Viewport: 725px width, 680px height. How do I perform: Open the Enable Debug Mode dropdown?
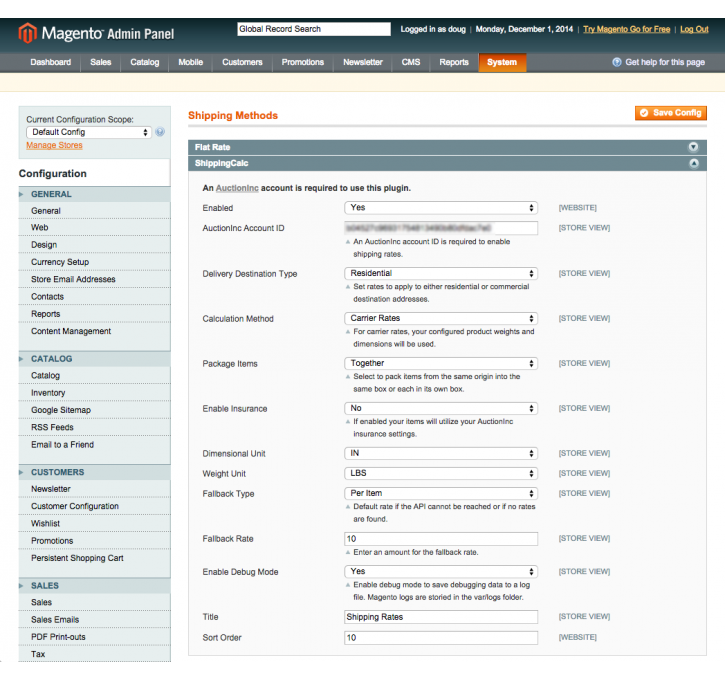[441, 571]
